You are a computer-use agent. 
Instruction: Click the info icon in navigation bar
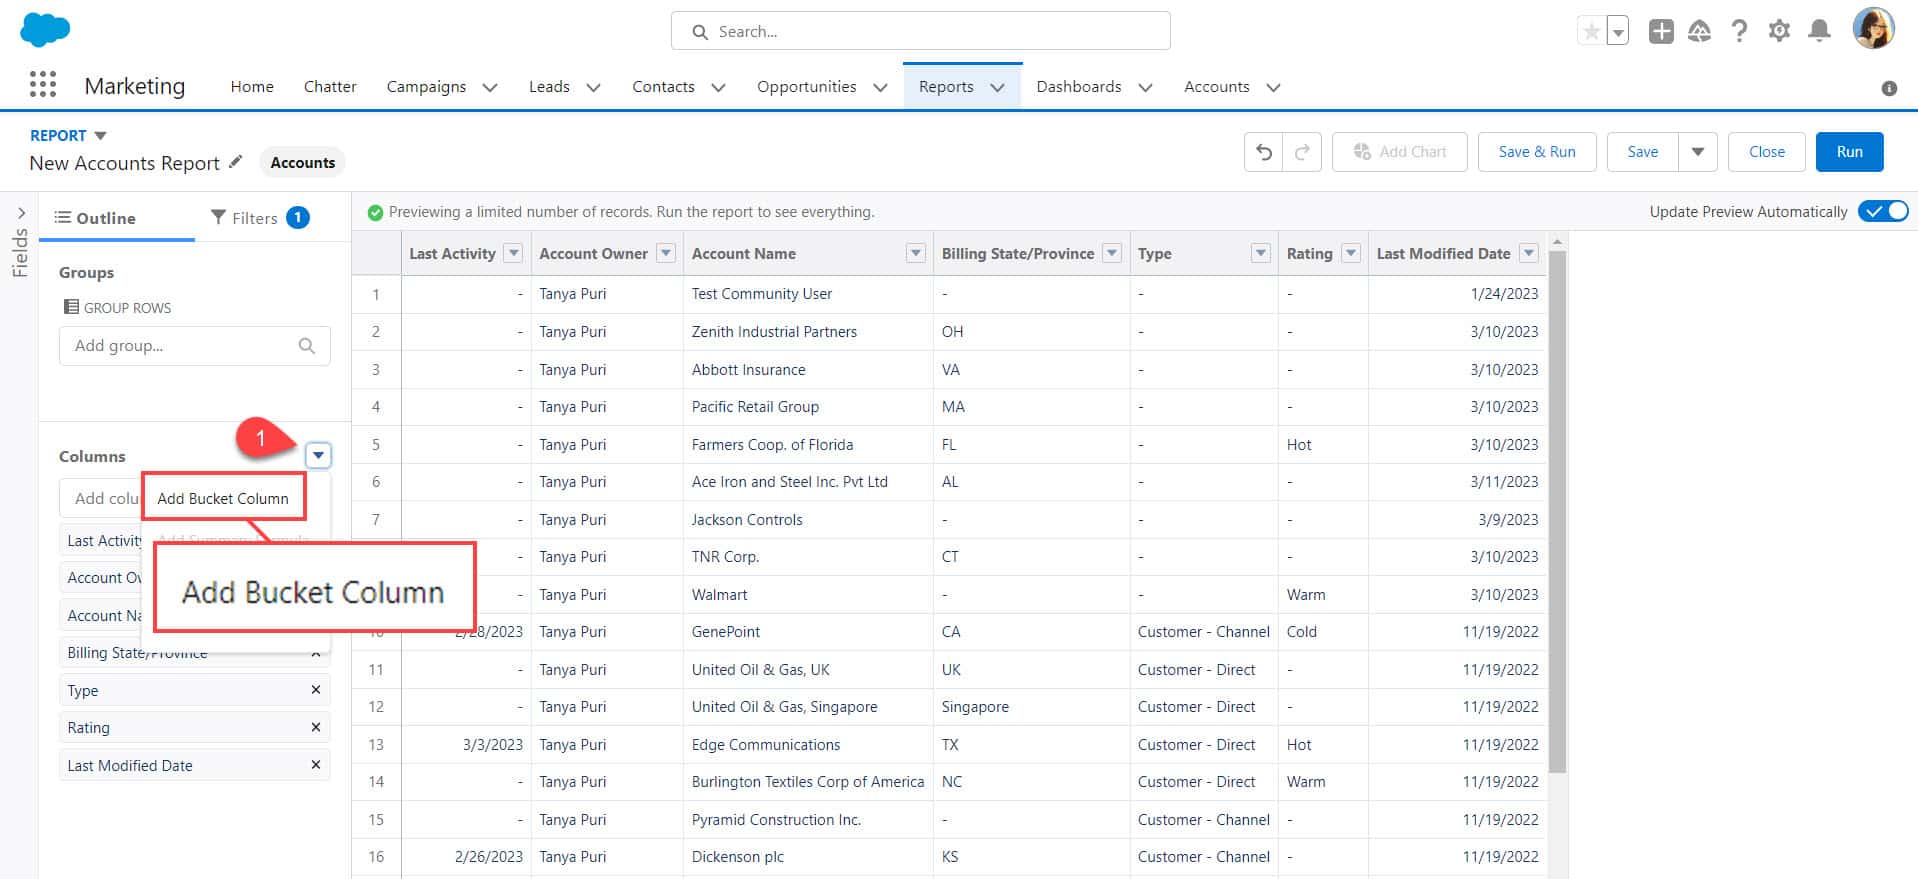pyautogui.click(x=1889, y=88)
